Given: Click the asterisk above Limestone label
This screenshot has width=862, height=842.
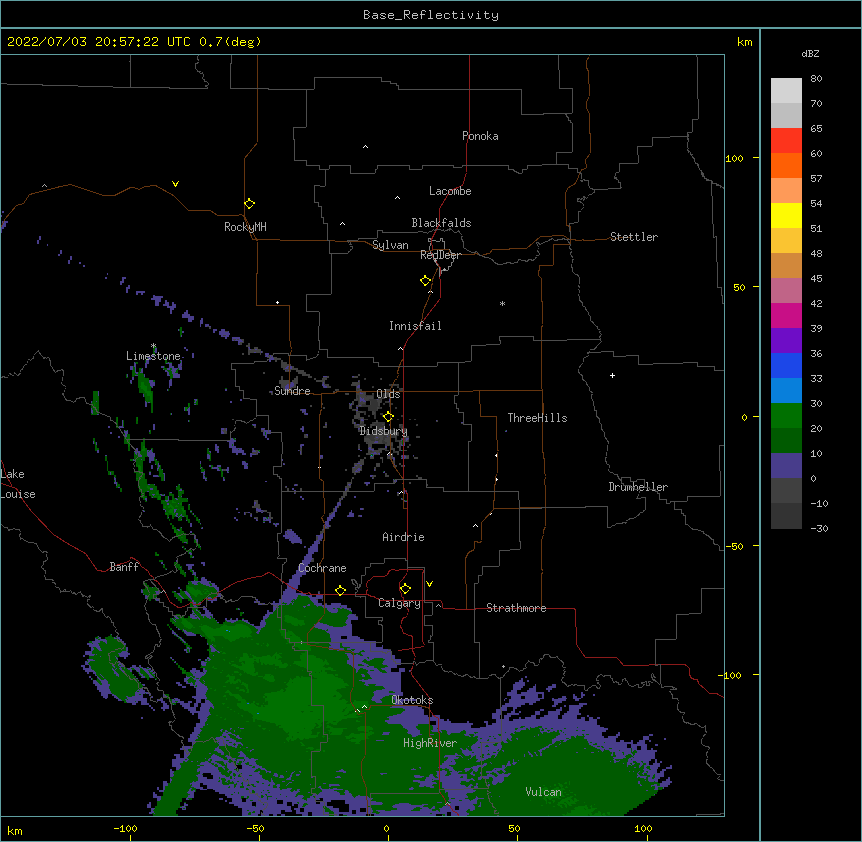Looking at the screenshot, I should pyautogui.click(x=153, y=346).
